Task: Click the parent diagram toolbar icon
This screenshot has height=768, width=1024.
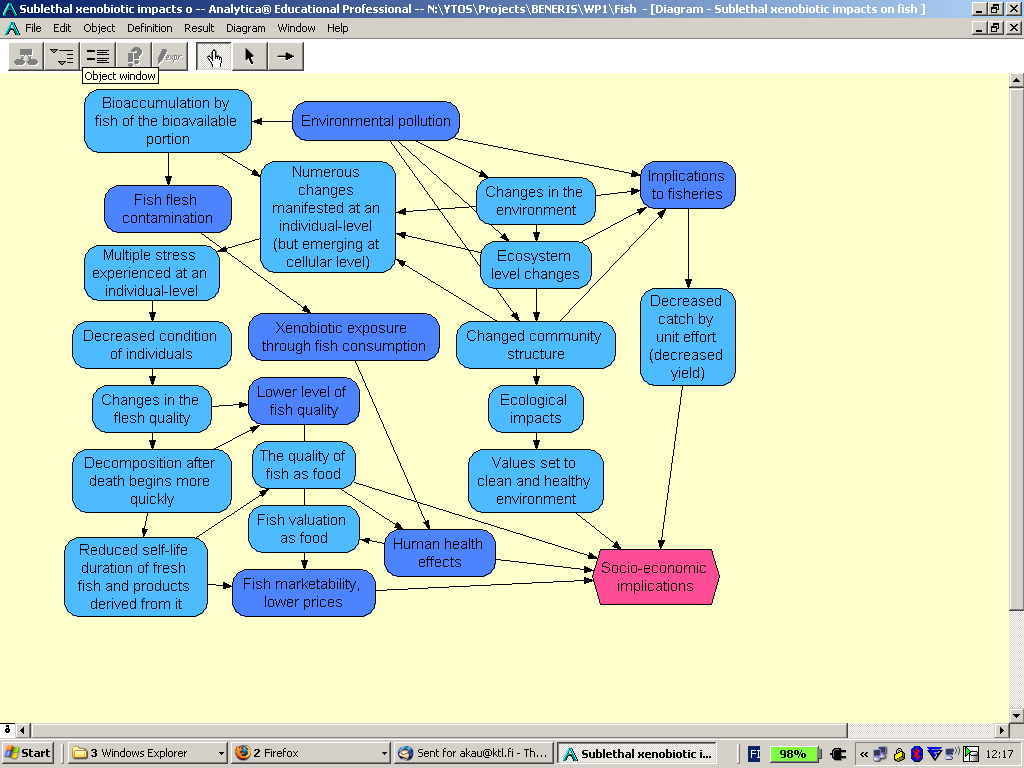Action: (25, 57)
